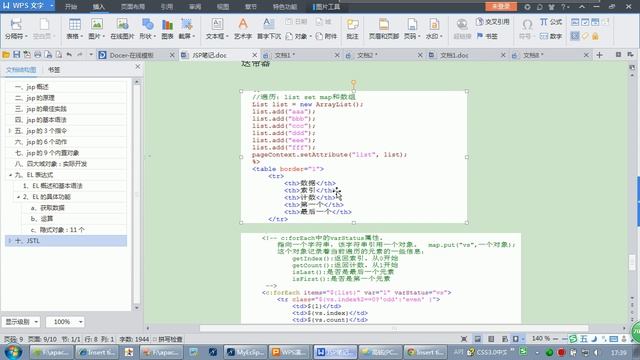The height and width of the screenshot is (360, 640).
Task: Jump to 一、jsp概述 in outline
Action: (x=32, y=87)
